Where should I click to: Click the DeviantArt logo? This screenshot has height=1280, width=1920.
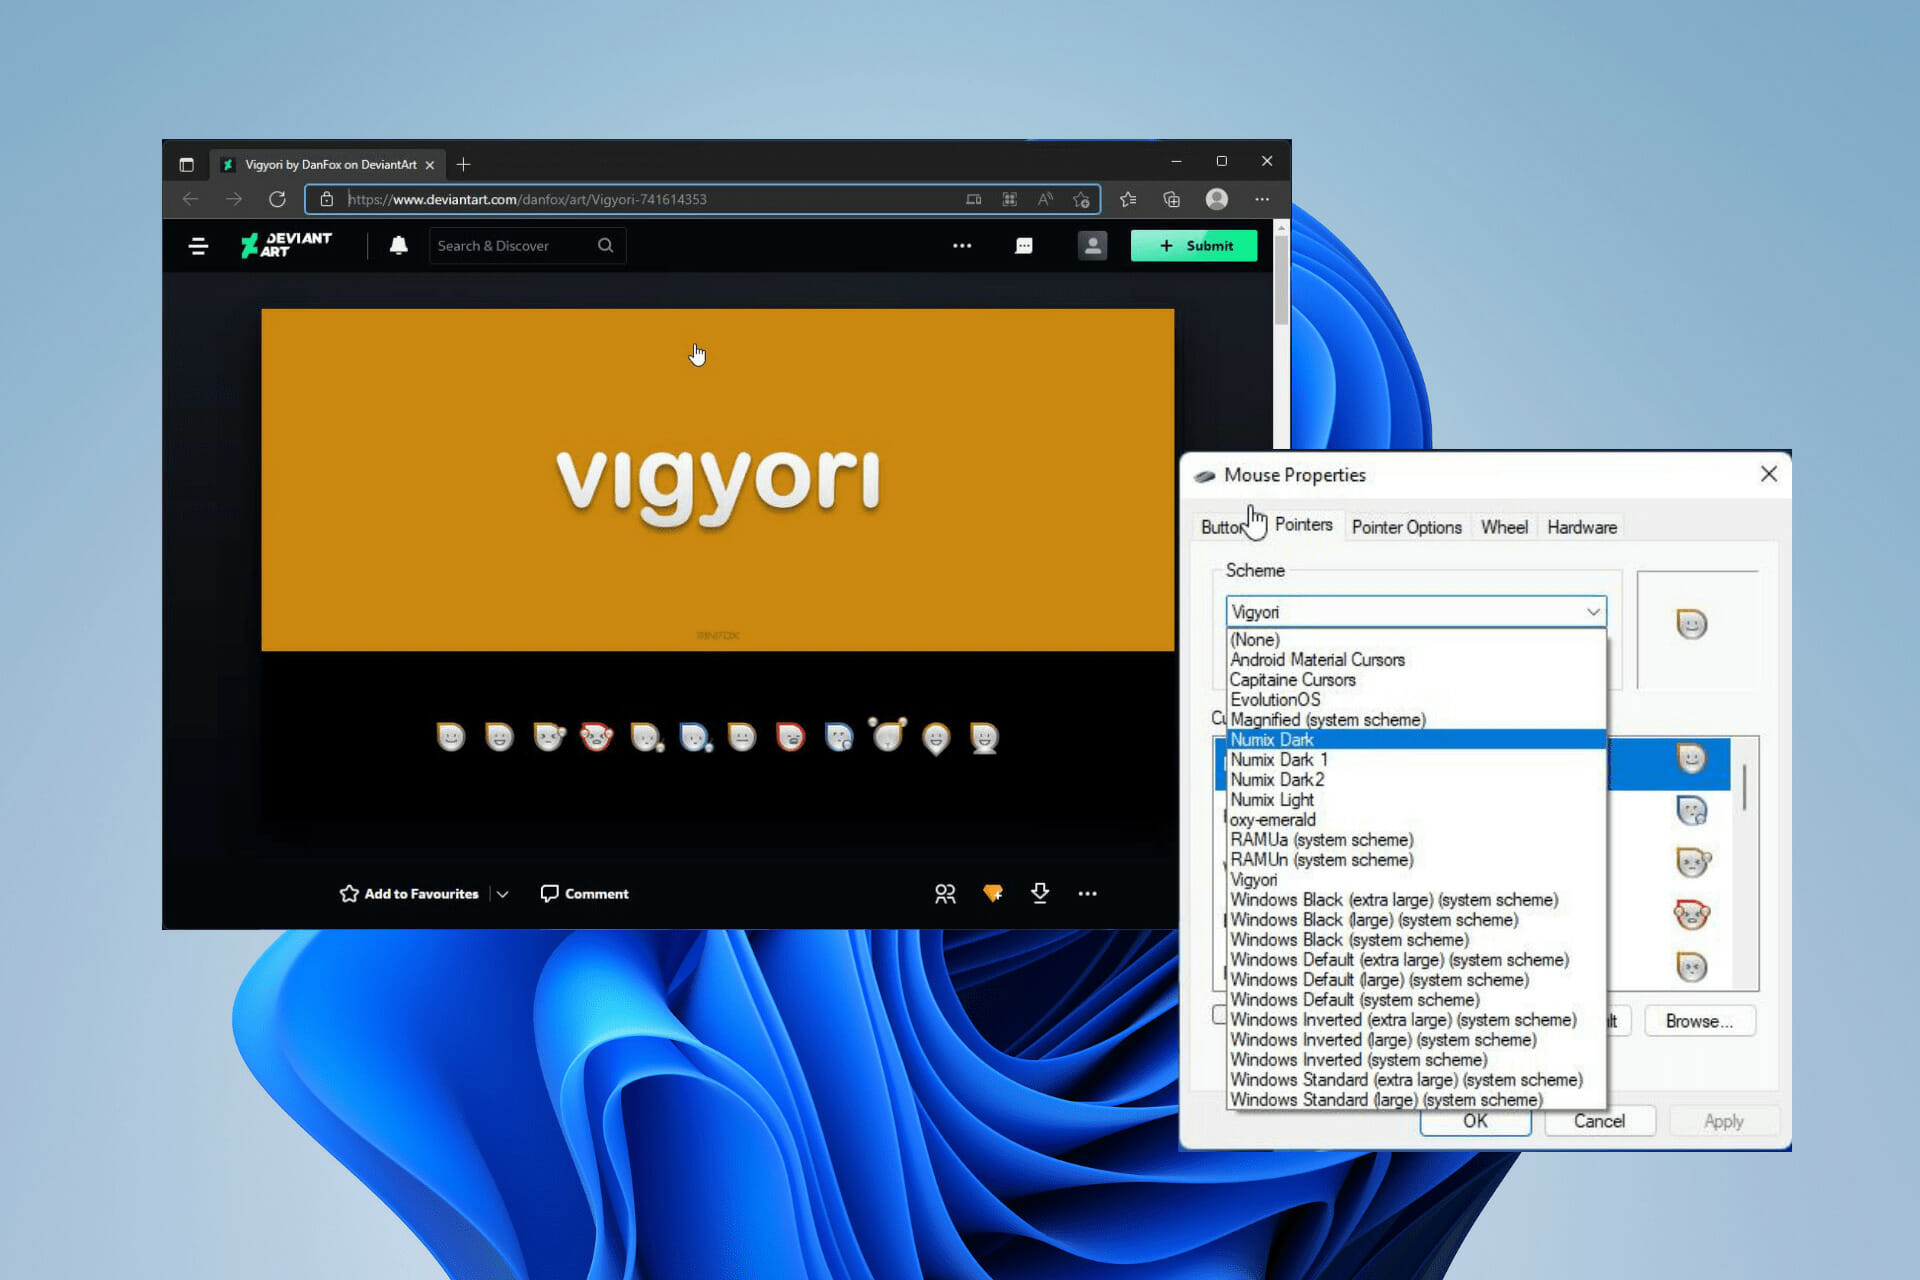pos(286,245)
